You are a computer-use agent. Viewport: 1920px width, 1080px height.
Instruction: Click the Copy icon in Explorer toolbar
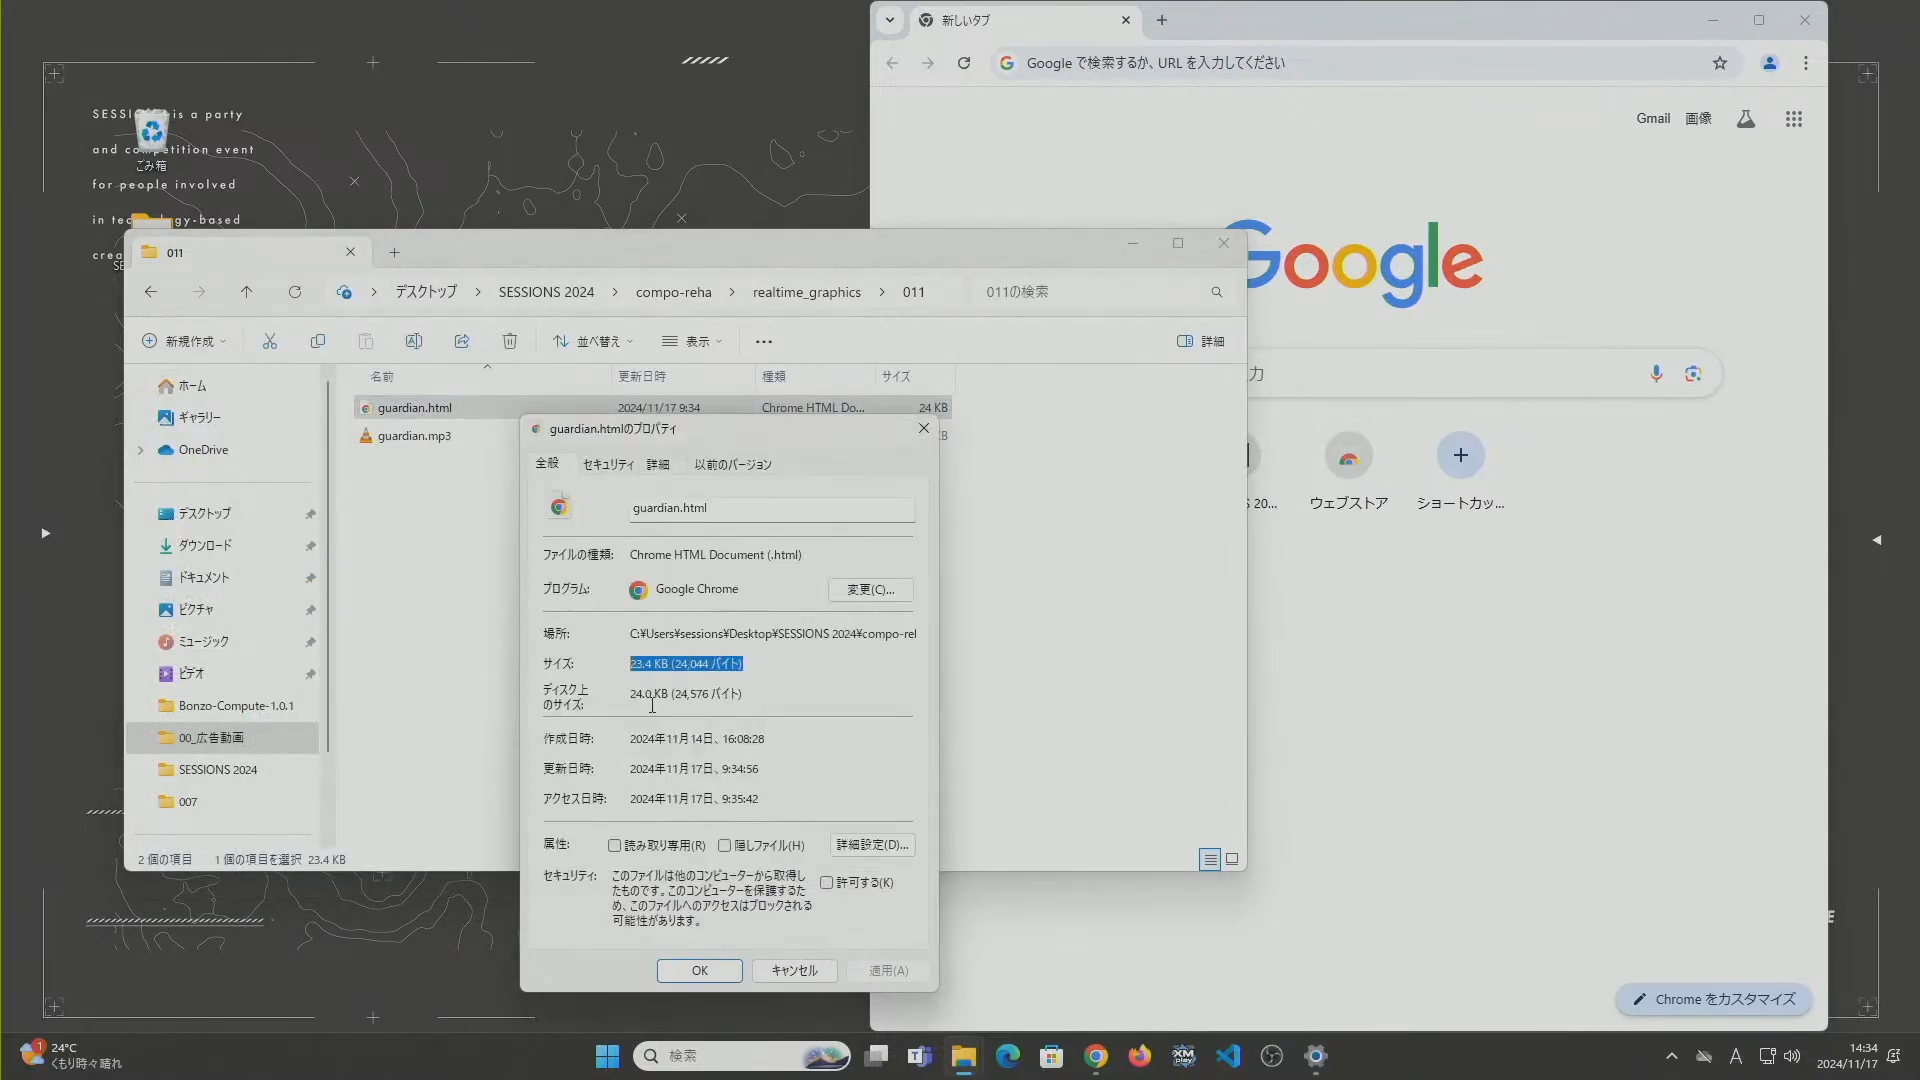click(318, 342)
